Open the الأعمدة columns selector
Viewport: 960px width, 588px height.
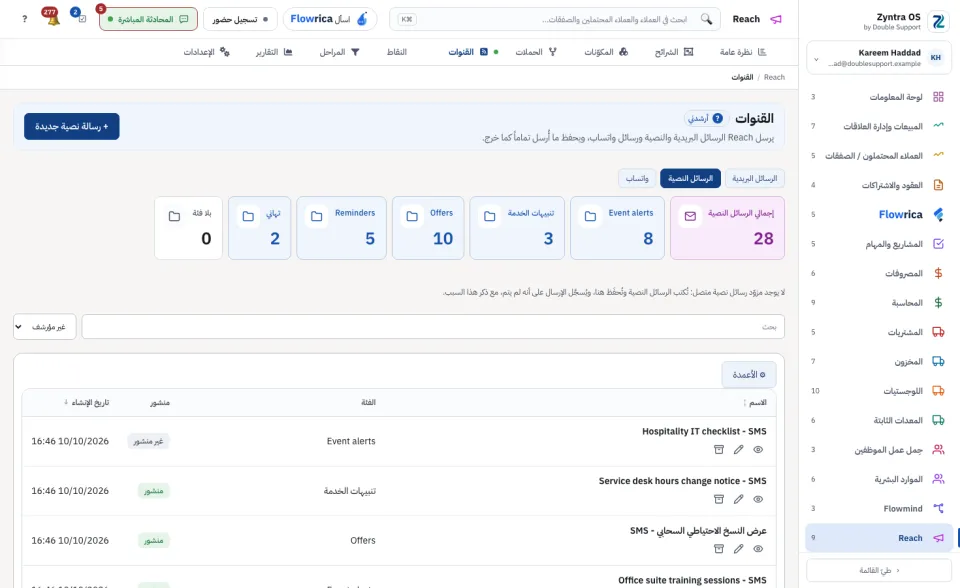tap(749, 374)
